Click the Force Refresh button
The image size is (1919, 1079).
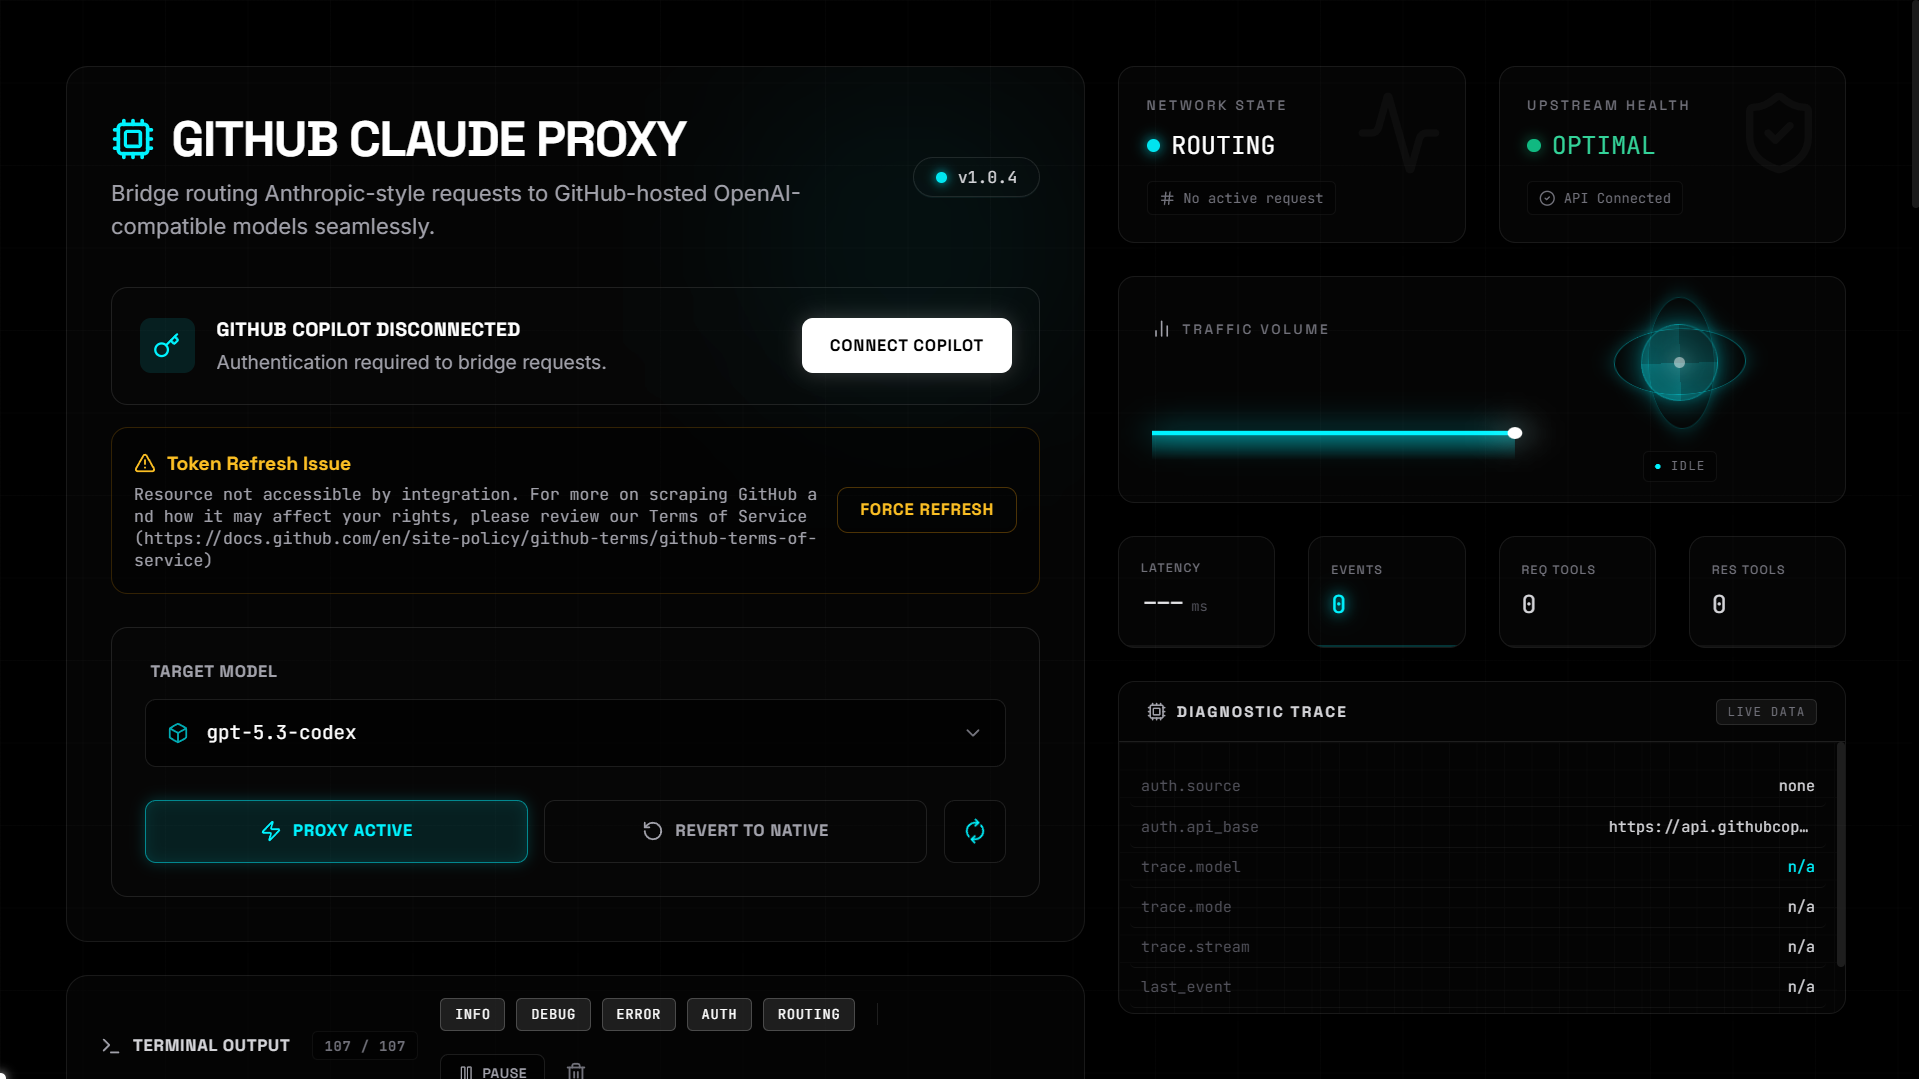pyautogui.click(x=927, y=510)
